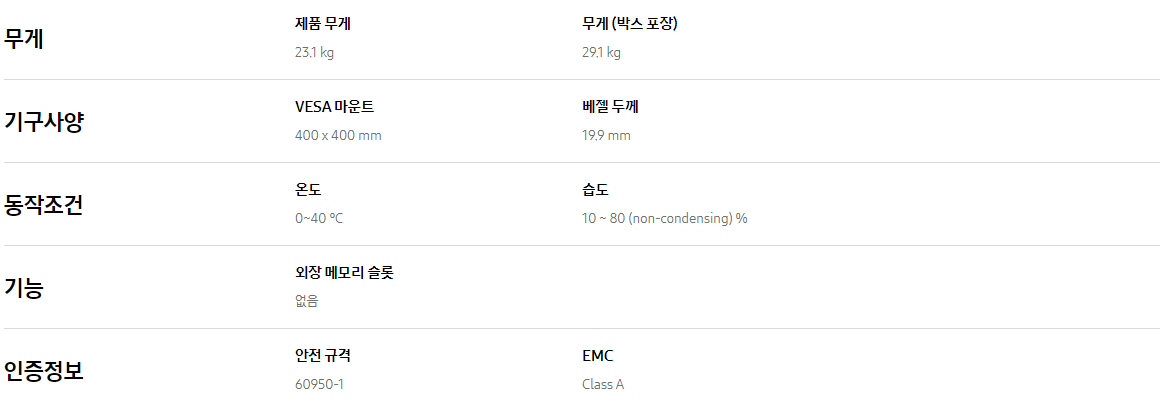This screenshot has width=1165, height=403.
Task: Click the 무게 (박스 포장) label
Action: pyautogui.click(x=630, y=24)
